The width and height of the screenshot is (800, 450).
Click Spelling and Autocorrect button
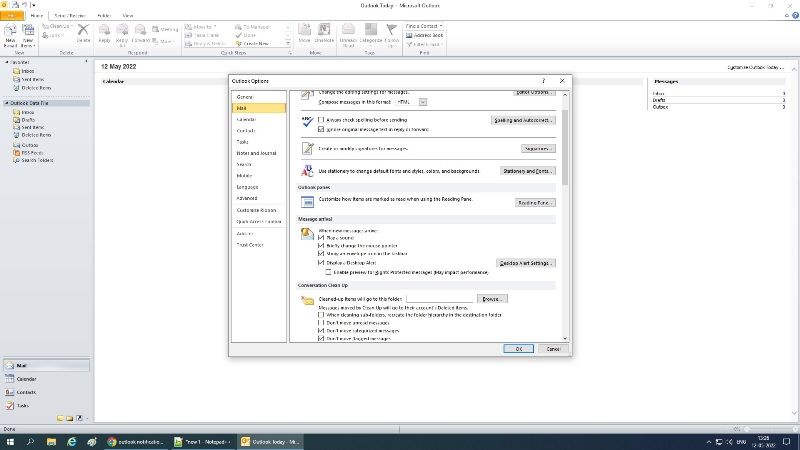[x=523, y=120]
